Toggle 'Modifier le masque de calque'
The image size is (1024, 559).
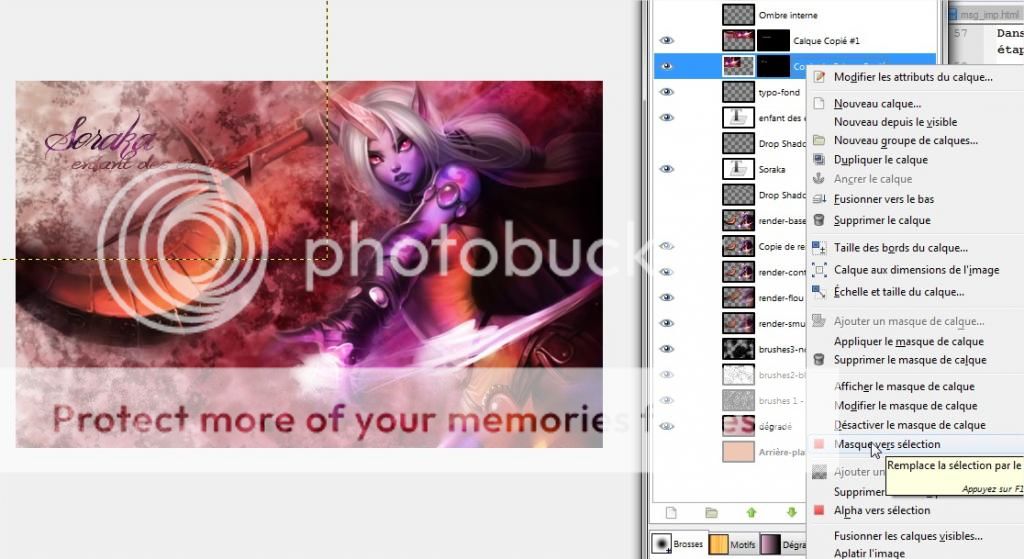click(x=905, y=406)
